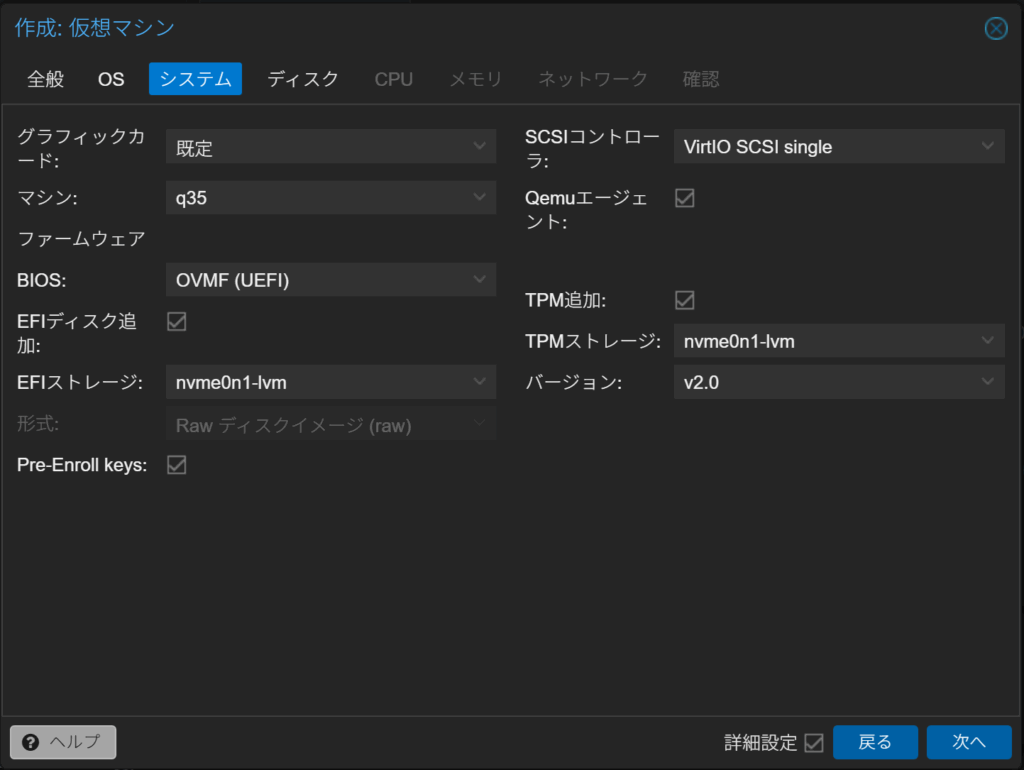1024x770 pixels.
Task: Go to the ディスク tab
Action: [x=303, y=79]
